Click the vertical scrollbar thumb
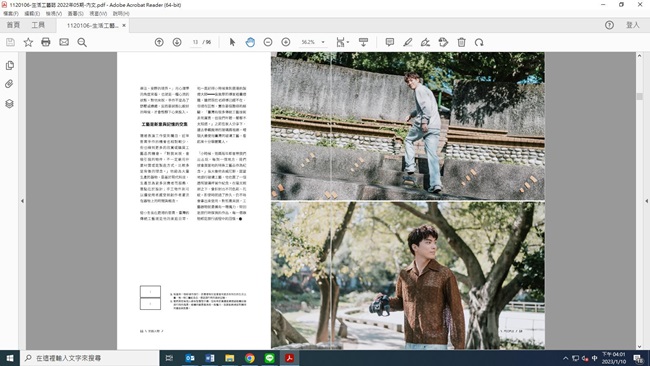 [x=640, y=97]
